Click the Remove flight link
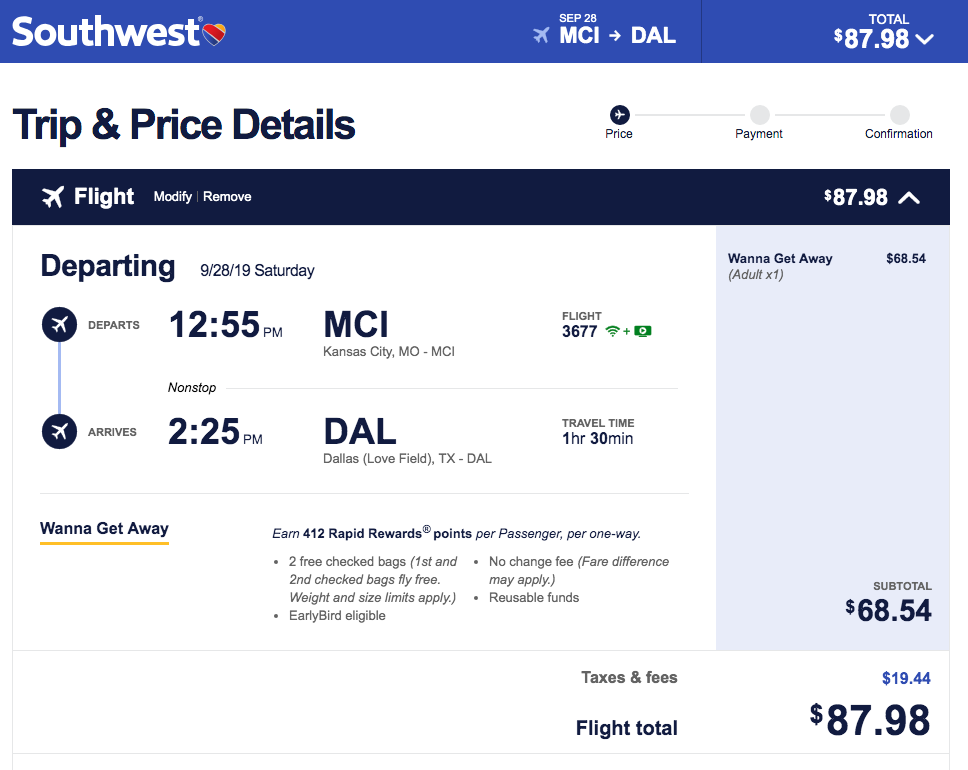The height and width of the screenshot is (770, 968). pos(227,197)
